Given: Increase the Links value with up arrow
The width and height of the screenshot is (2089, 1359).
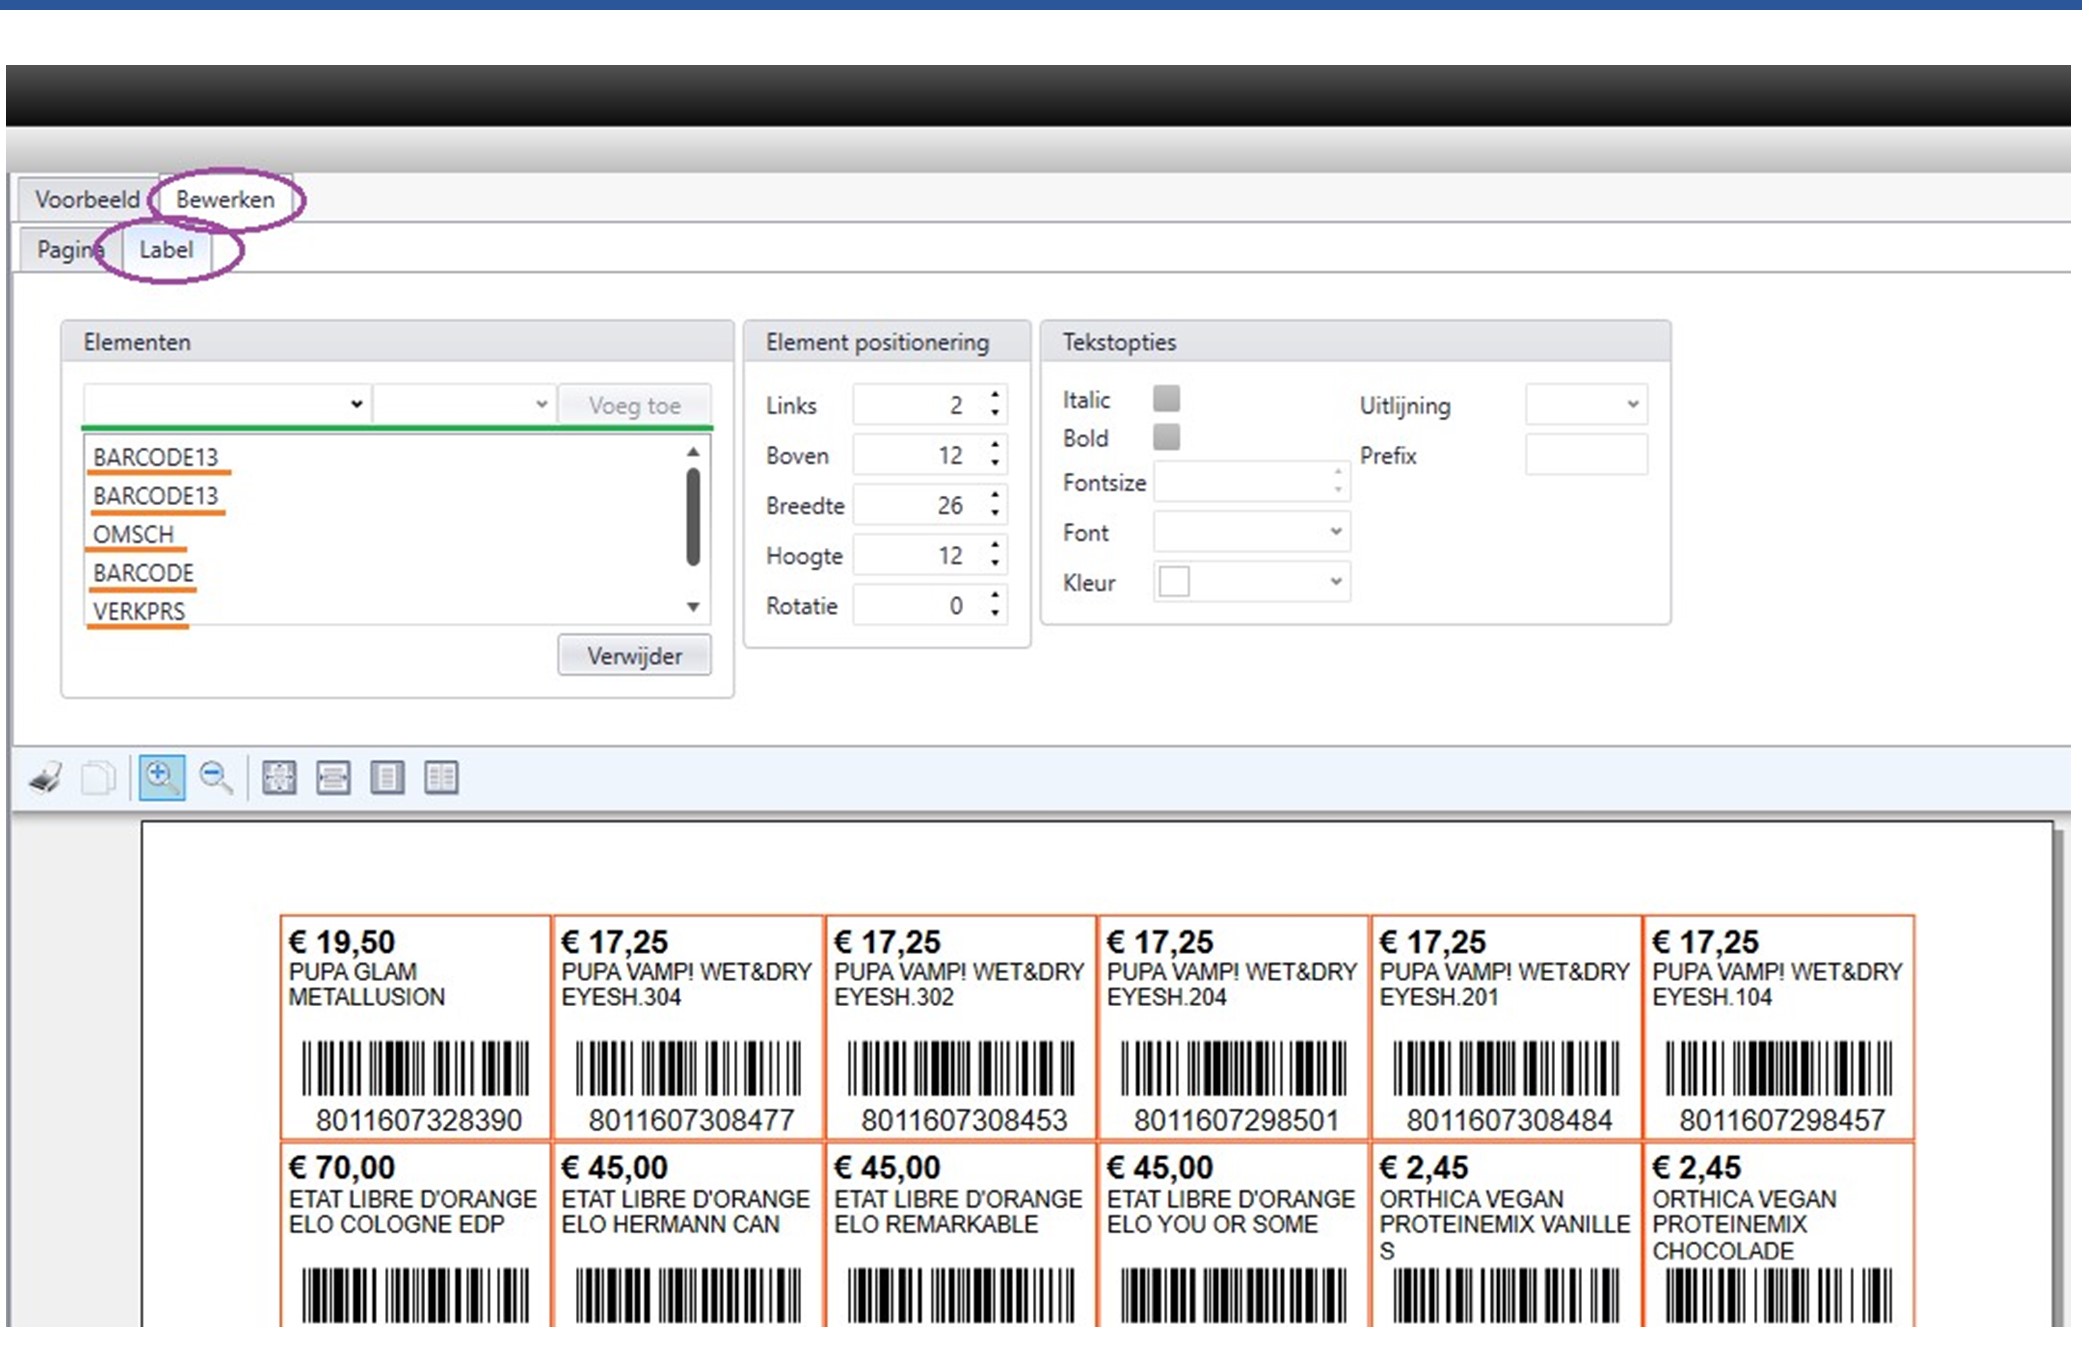Looking at the screenshot, I should click(995, 395).
